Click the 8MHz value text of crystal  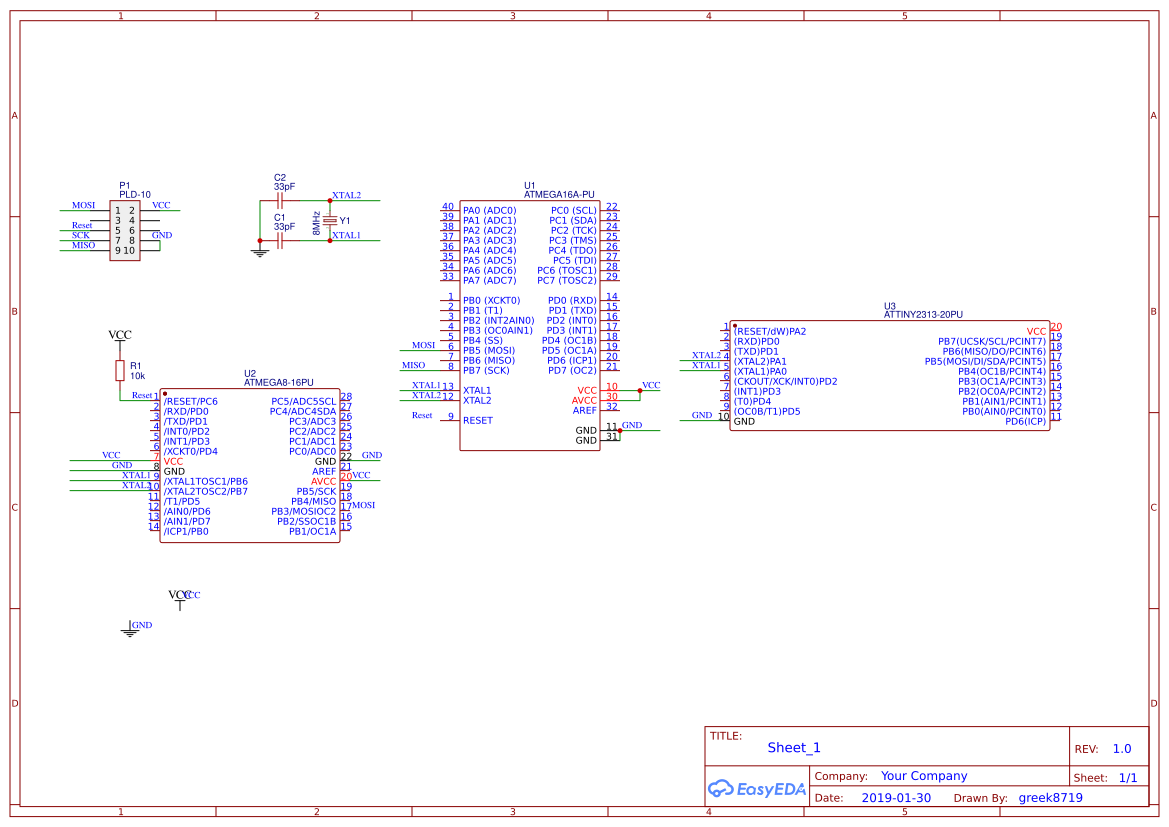pos(316,223)
